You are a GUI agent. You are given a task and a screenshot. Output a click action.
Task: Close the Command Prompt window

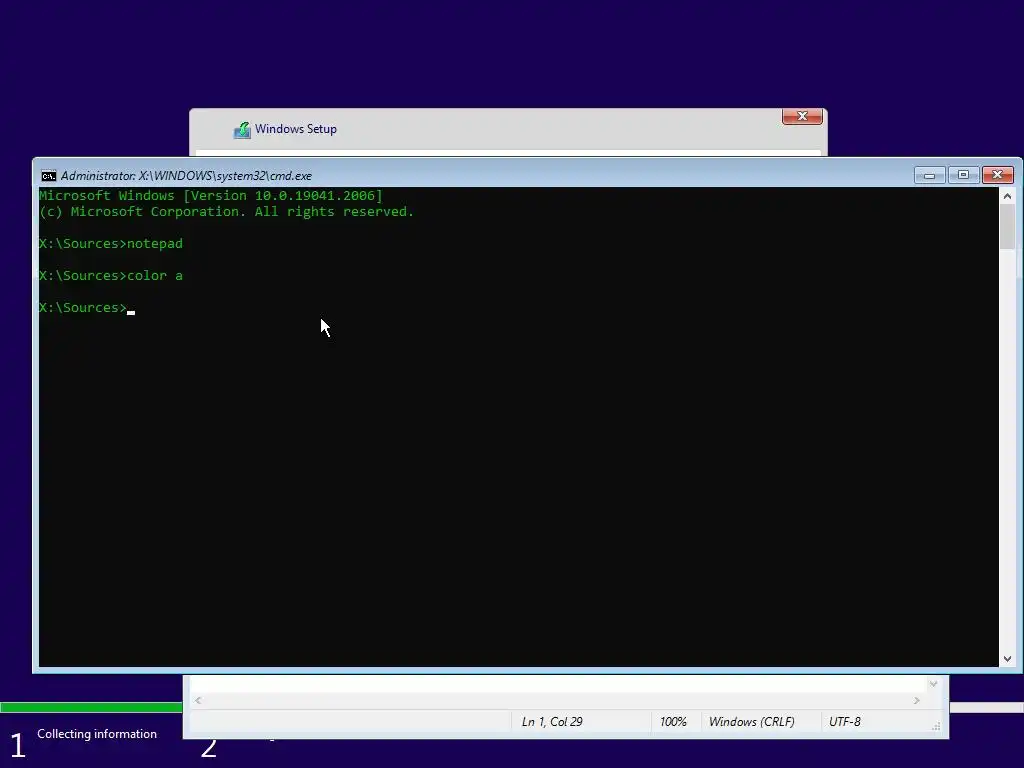(997, 175)
